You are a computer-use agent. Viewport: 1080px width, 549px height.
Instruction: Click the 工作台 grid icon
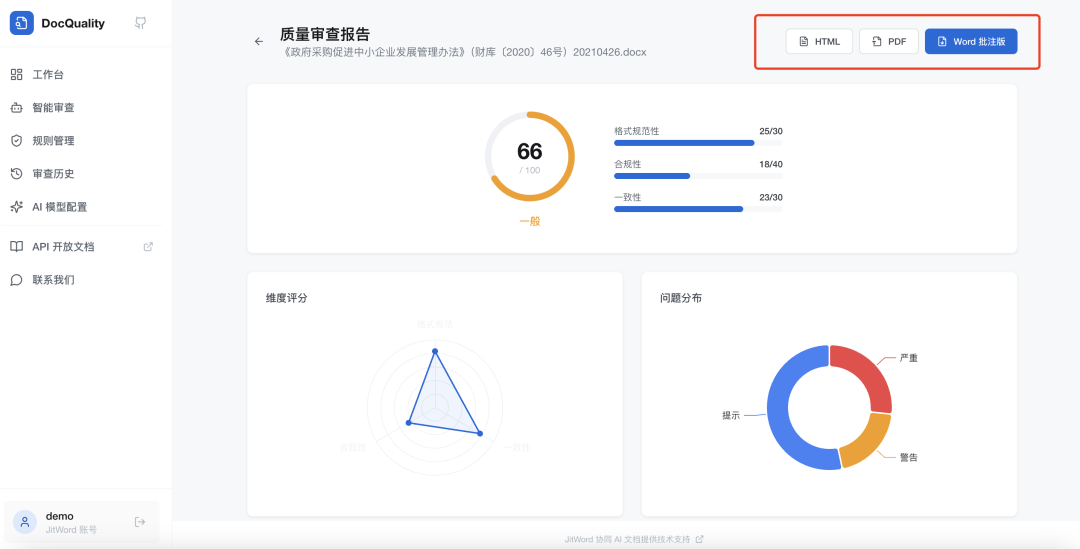coord(17,74)
